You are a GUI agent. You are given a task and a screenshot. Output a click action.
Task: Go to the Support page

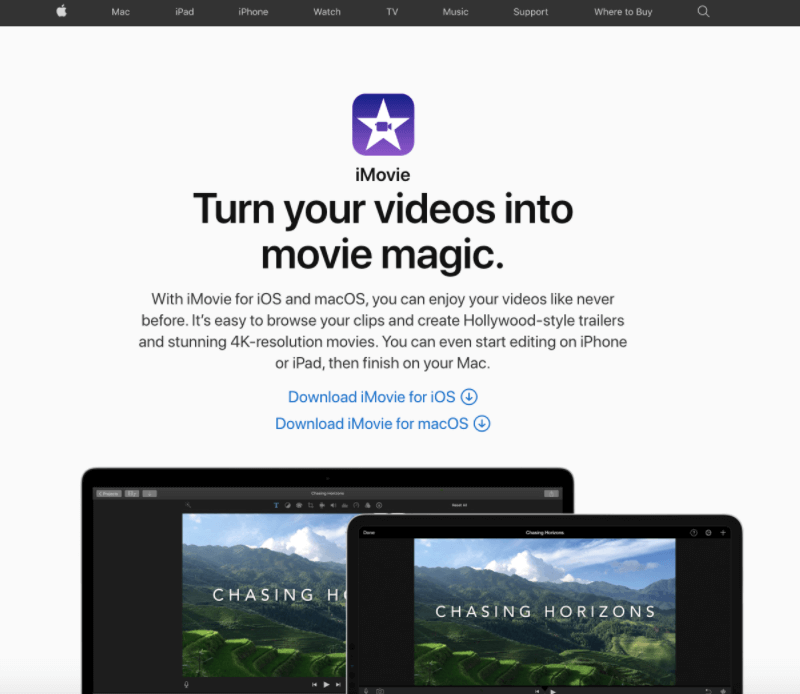pos(531,12)
